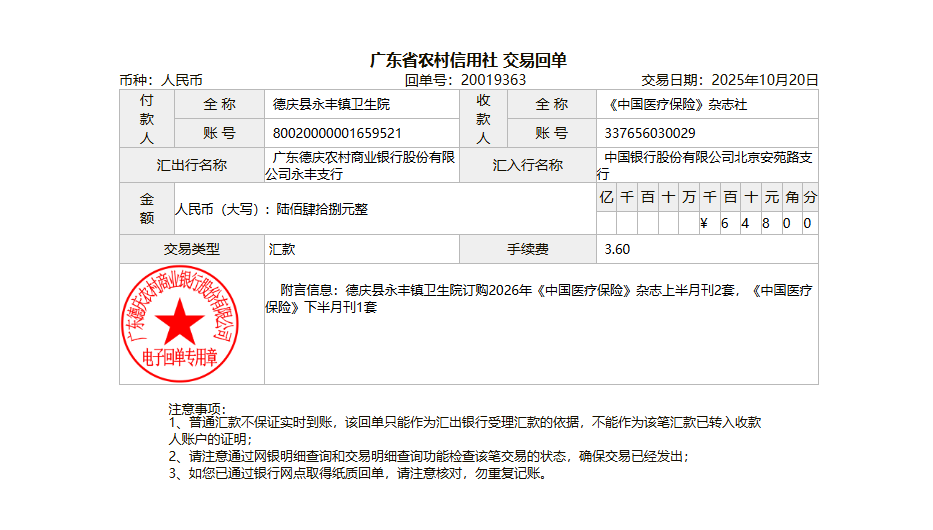Select transaction type value 汇款
The height and width of the screenshot is (530, 933).
pos(282,249)
